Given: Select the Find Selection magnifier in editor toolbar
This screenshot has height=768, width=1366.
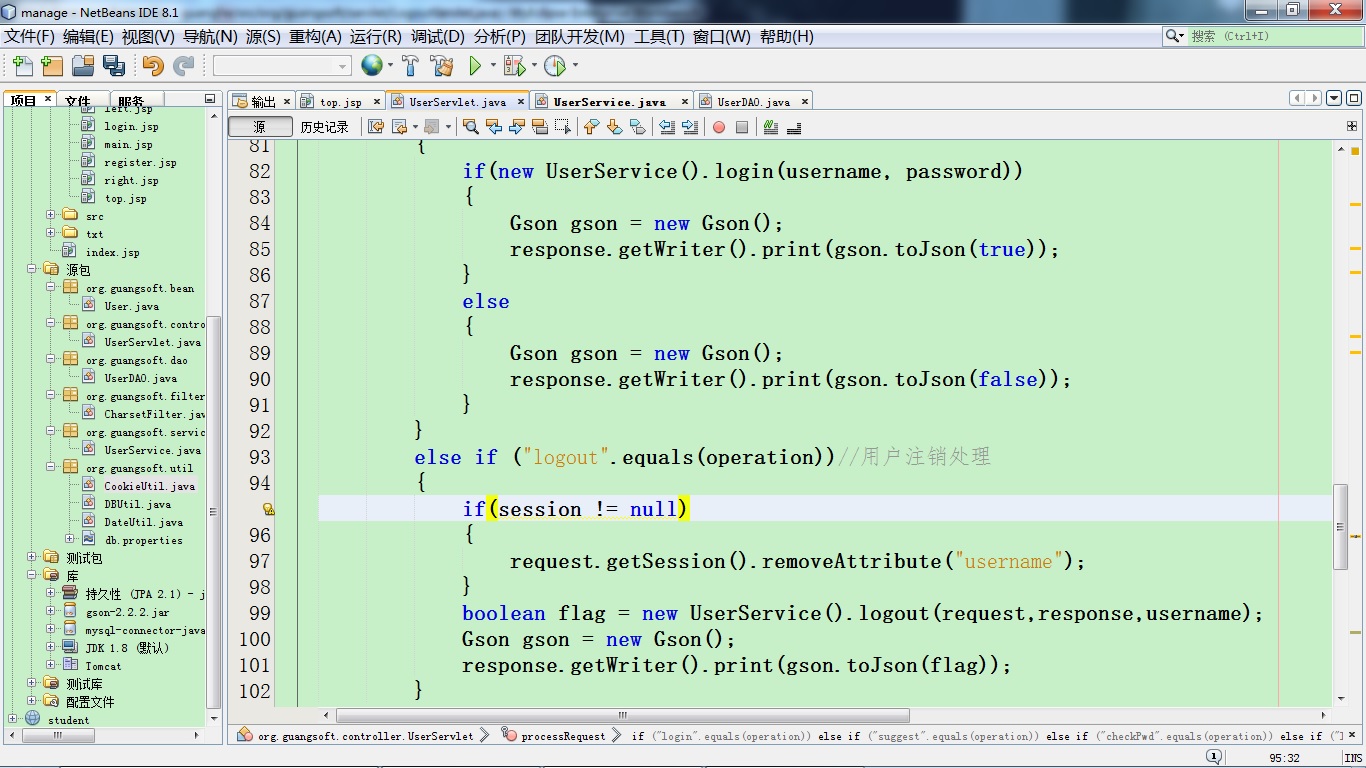Looking at the screenshot, I should [470, 127].
